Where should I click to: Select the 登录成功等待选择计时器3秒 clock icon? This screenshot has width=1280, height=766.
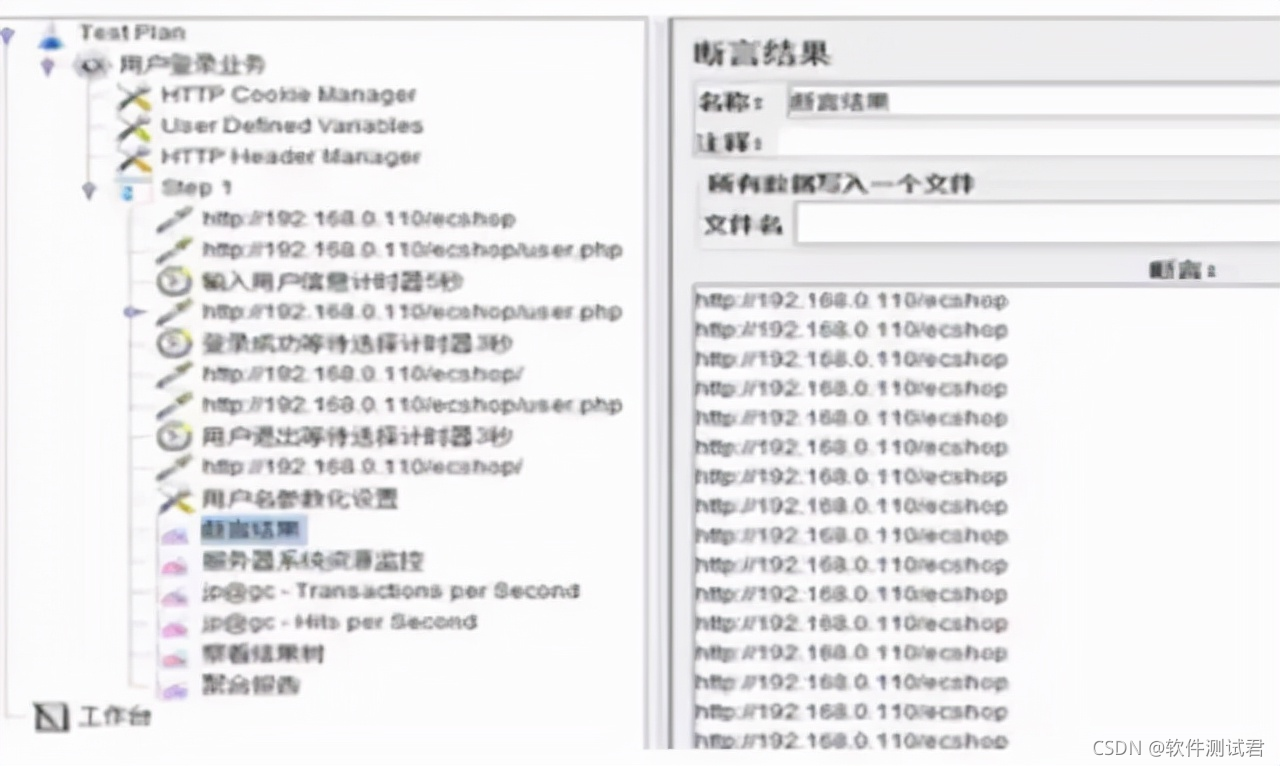(178, 343)
